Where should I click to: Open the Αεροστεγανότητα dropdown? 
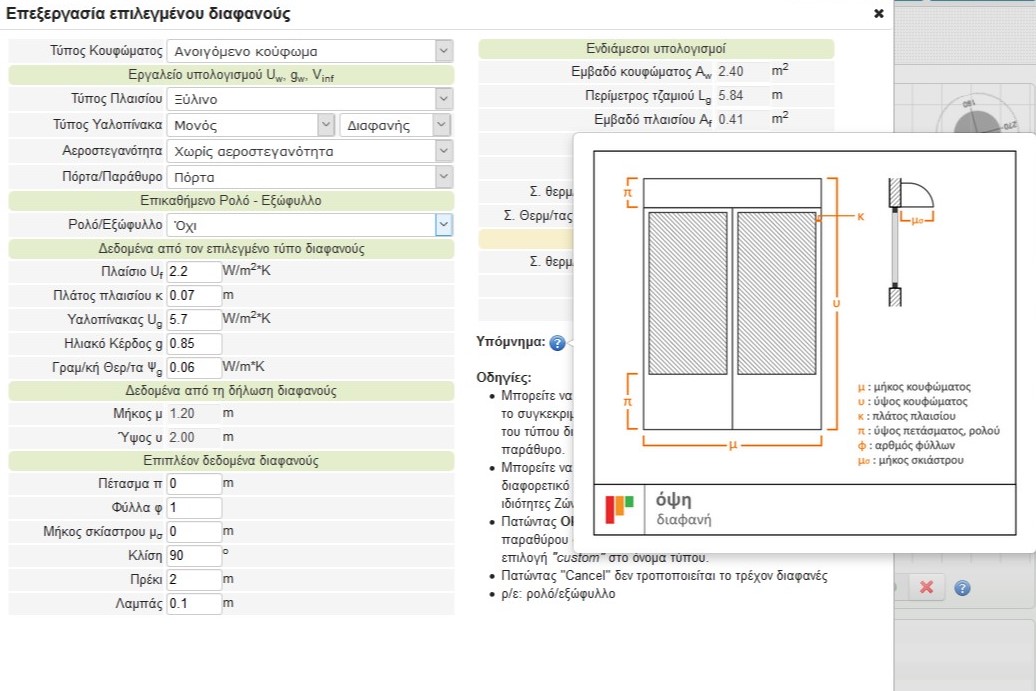click(310, 151)
